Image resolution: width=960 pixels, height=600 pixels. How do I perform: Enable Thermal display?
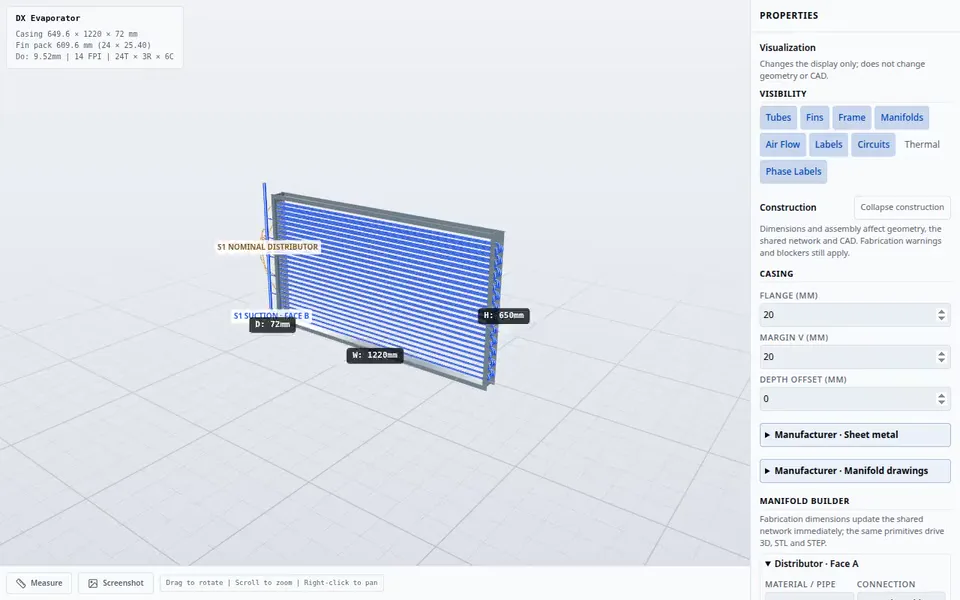pos(921,144)
